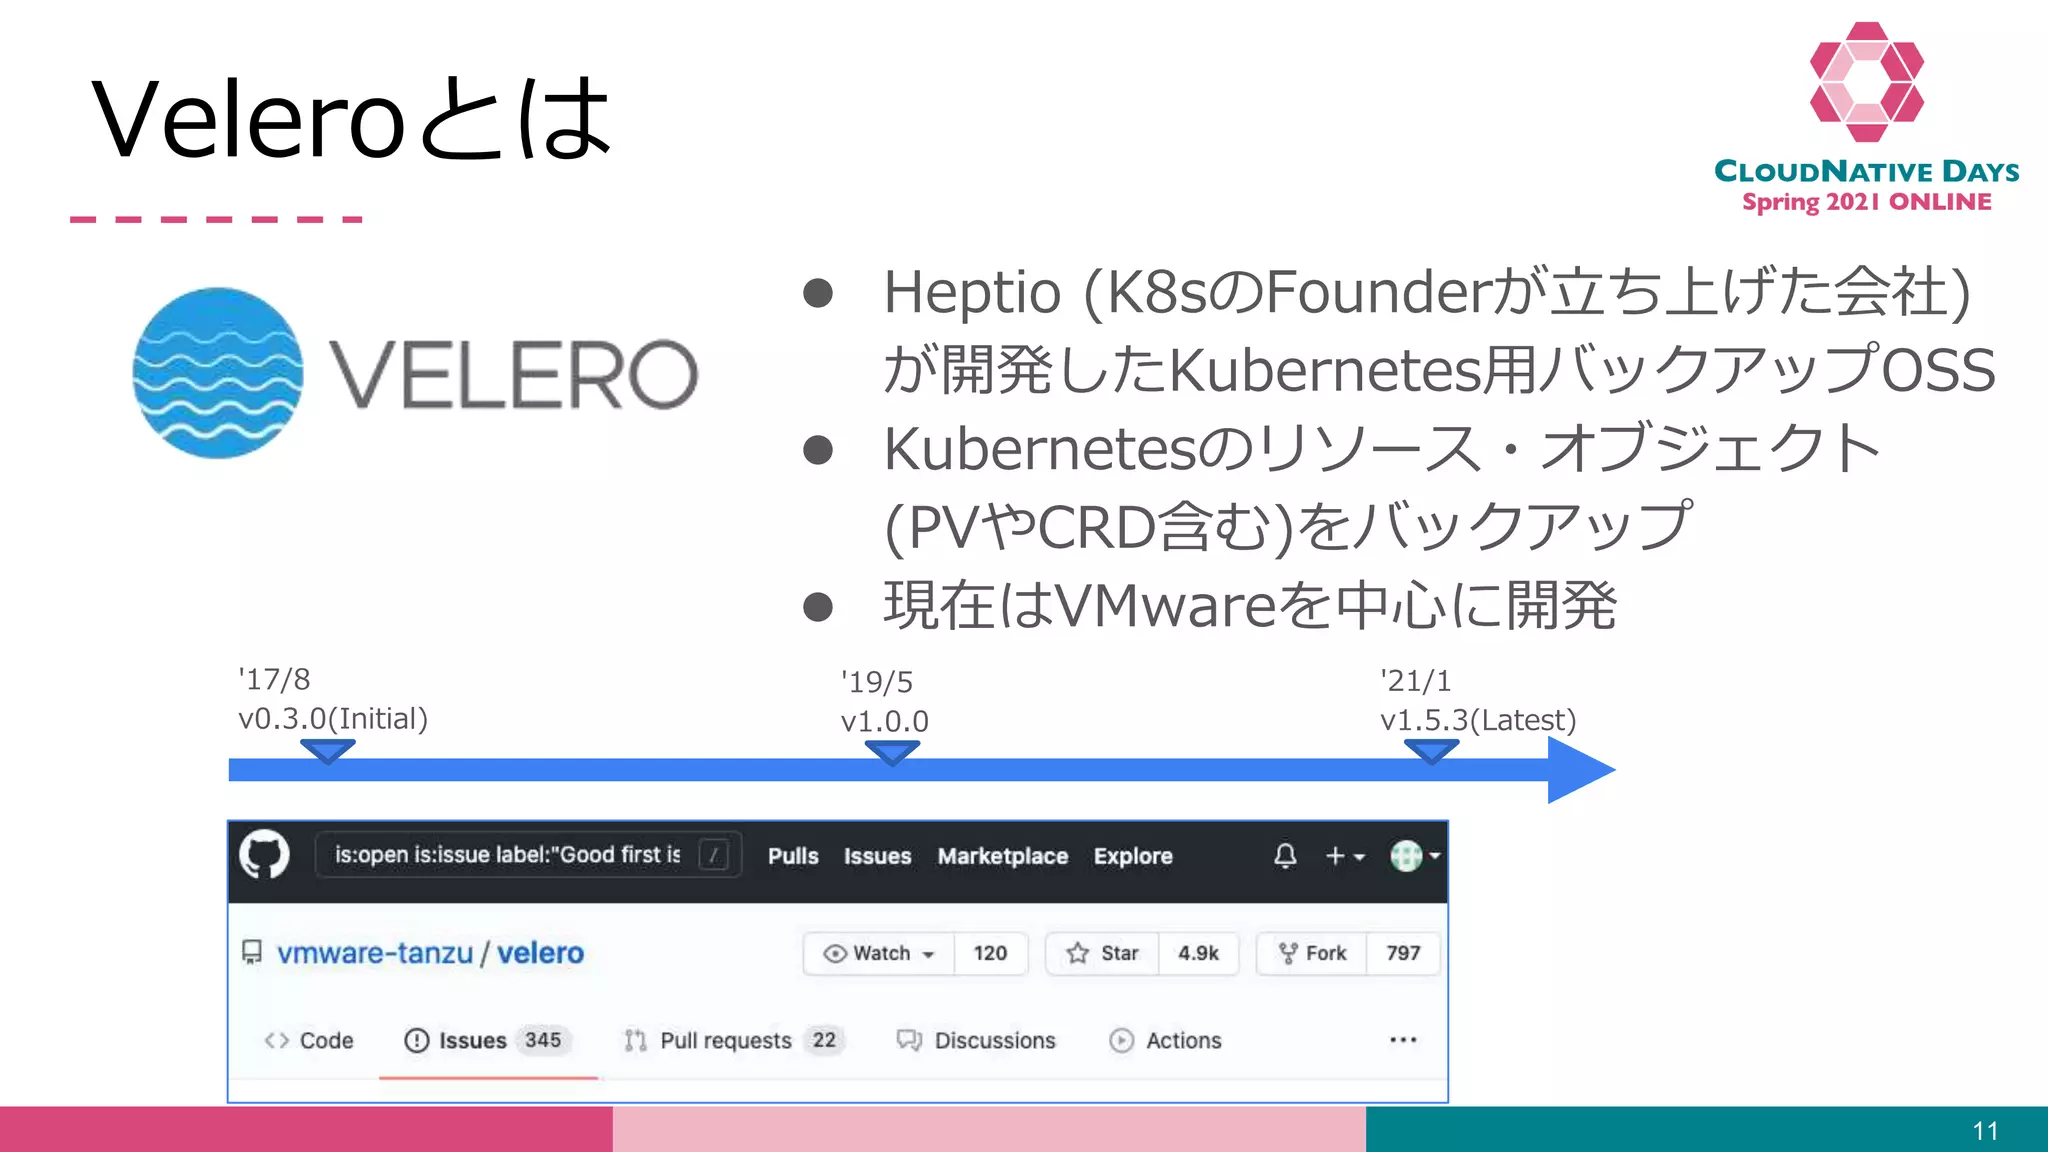This screenshot has width=2048, height=1152.
Task: Open the vmware-tanzu owner link
Action: (x=375, y=953)
